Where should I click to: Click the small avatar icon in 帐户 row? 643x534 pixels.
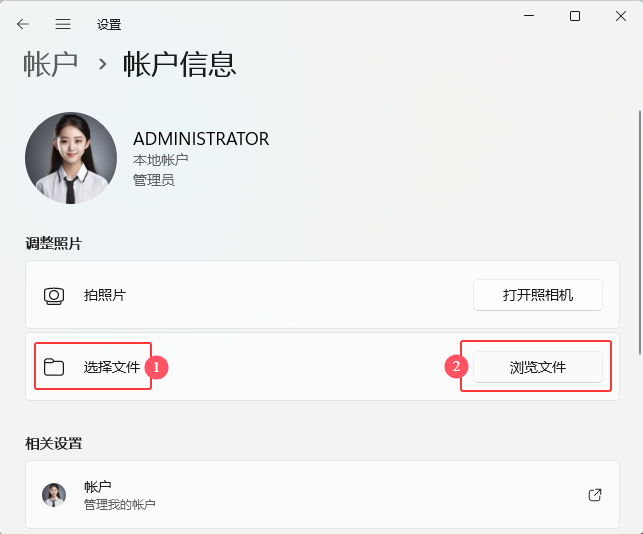coord(54,495)
